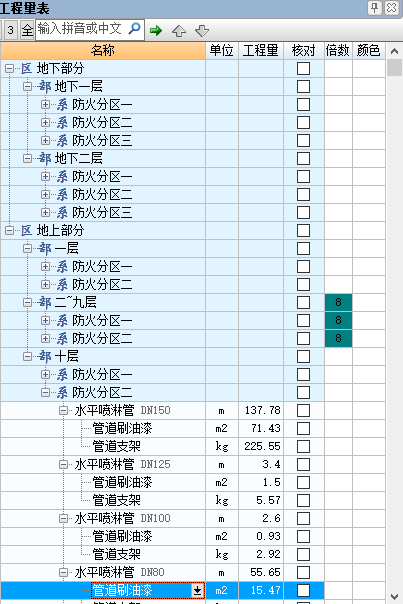Tick the 核对 checkbox for 二~九层
The image size is (403, 604).
coord(304,302)
